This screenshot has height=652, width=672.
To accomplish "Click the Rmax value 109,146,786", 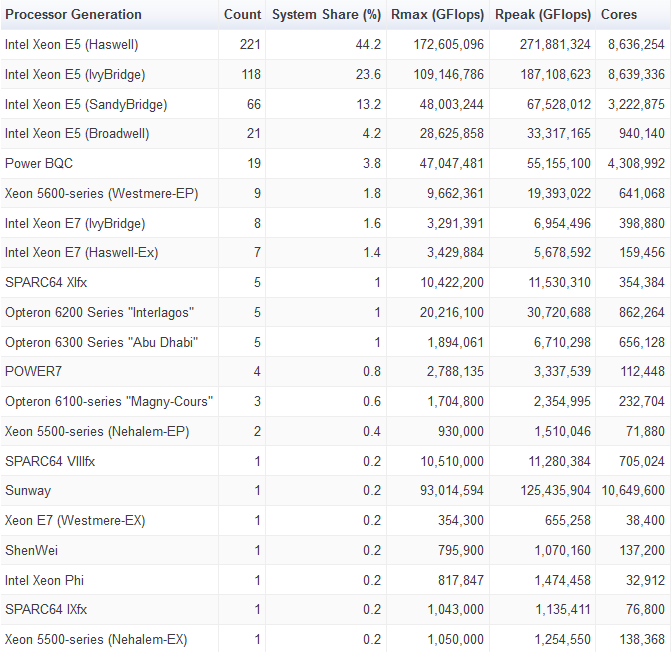I will (448, 75).
